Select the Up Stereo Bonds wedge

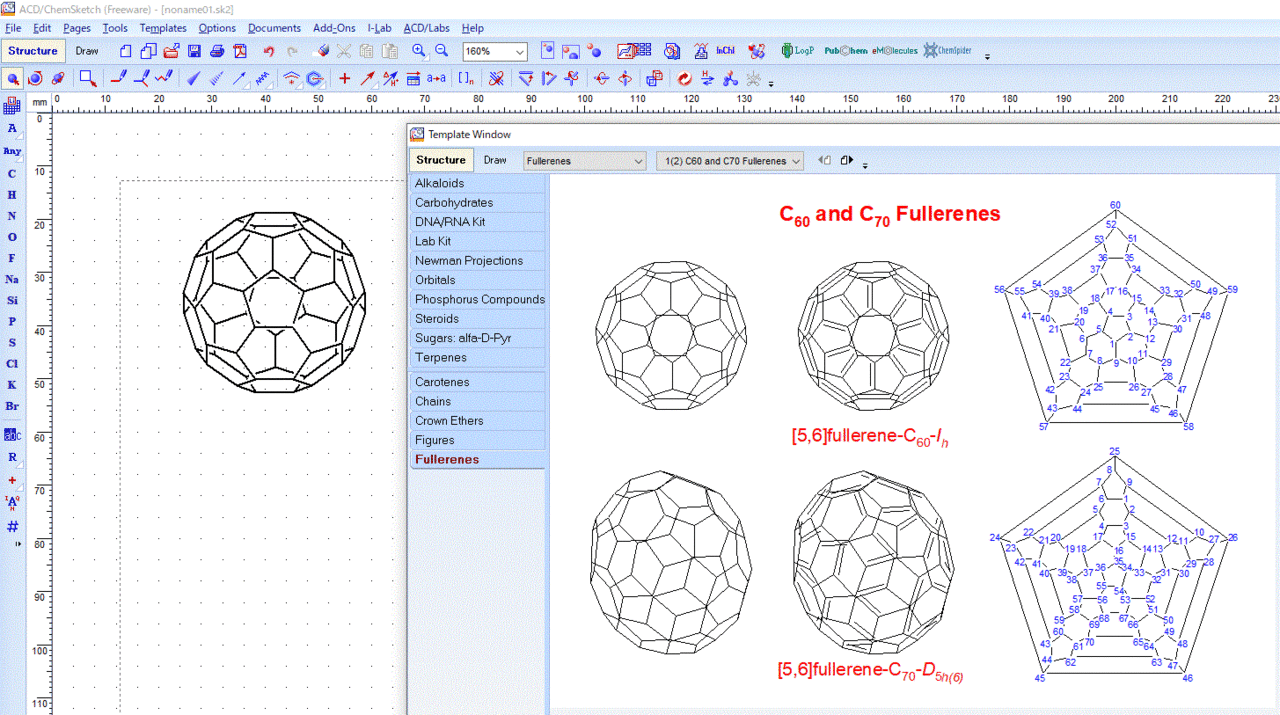(194, 78)
